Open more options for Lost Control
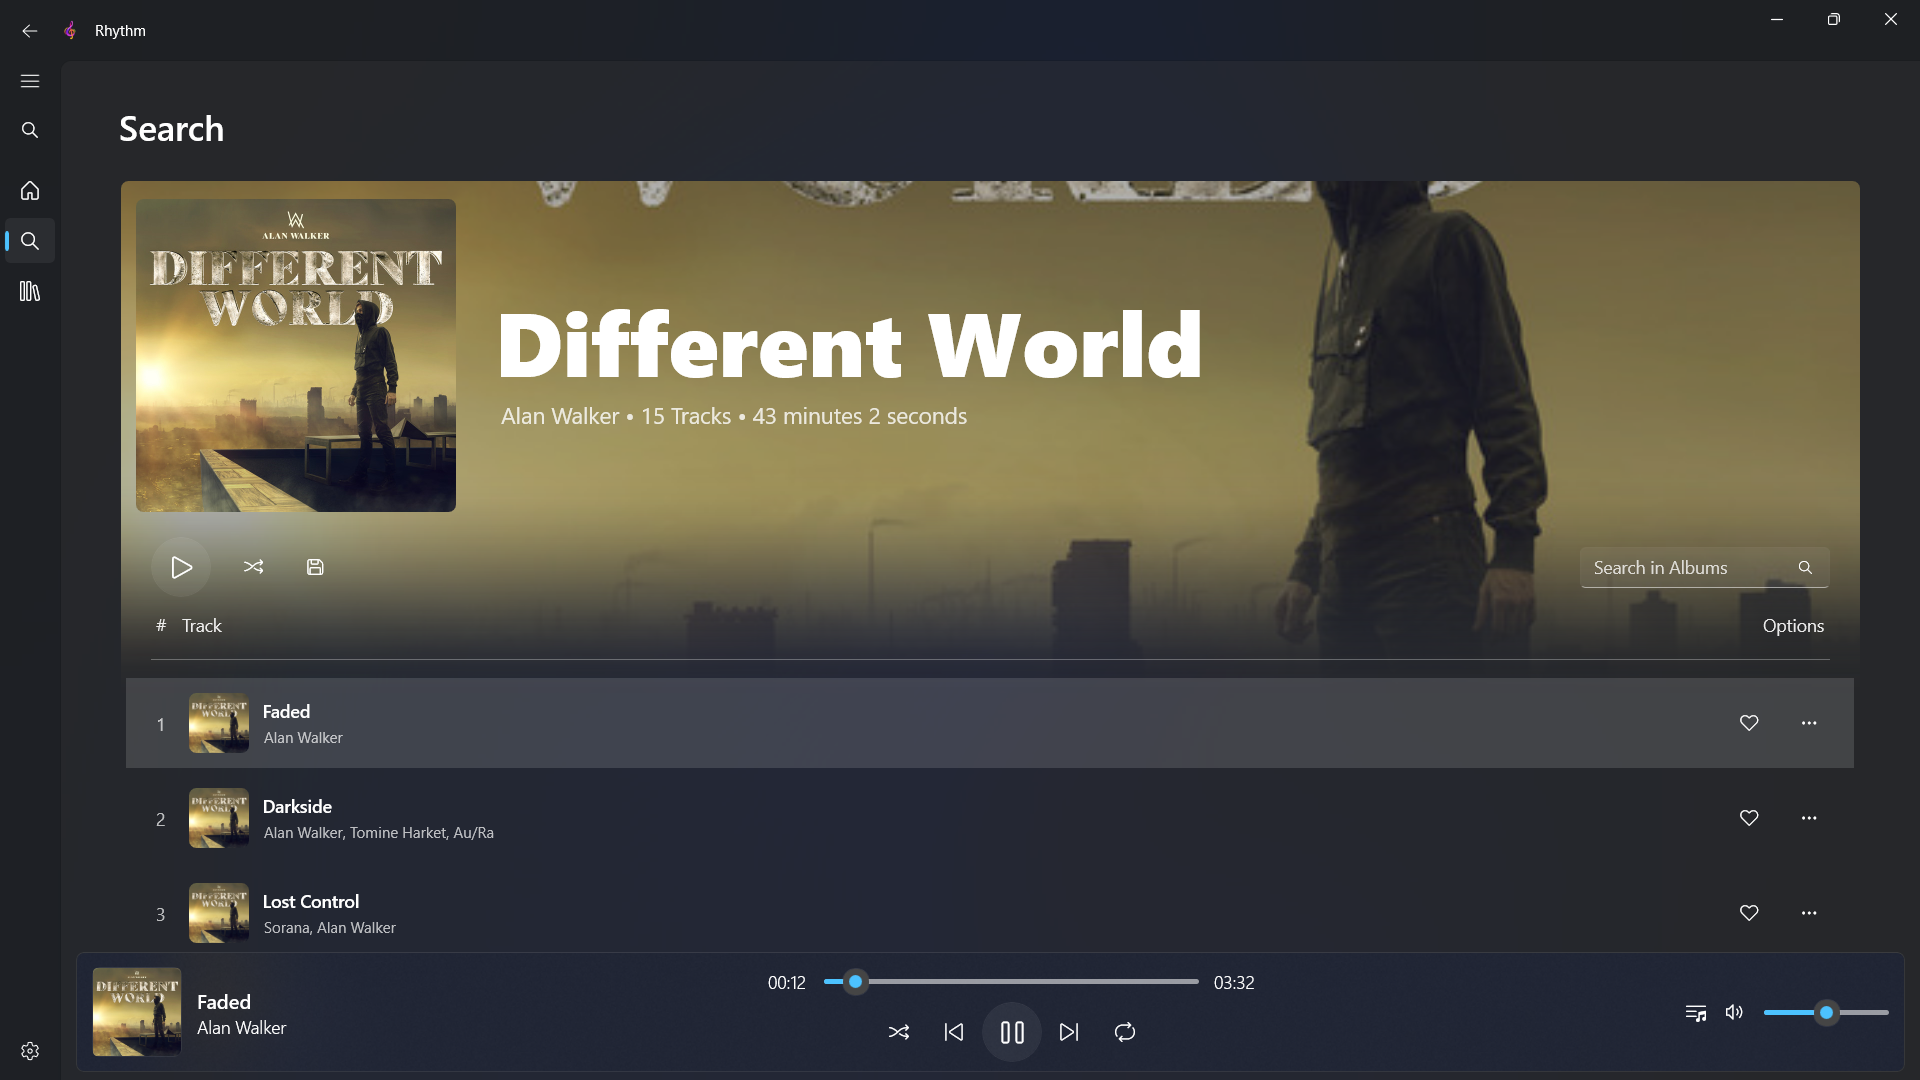The height and width of the screenshot is (1080, 1920). tap(1809, 913)
